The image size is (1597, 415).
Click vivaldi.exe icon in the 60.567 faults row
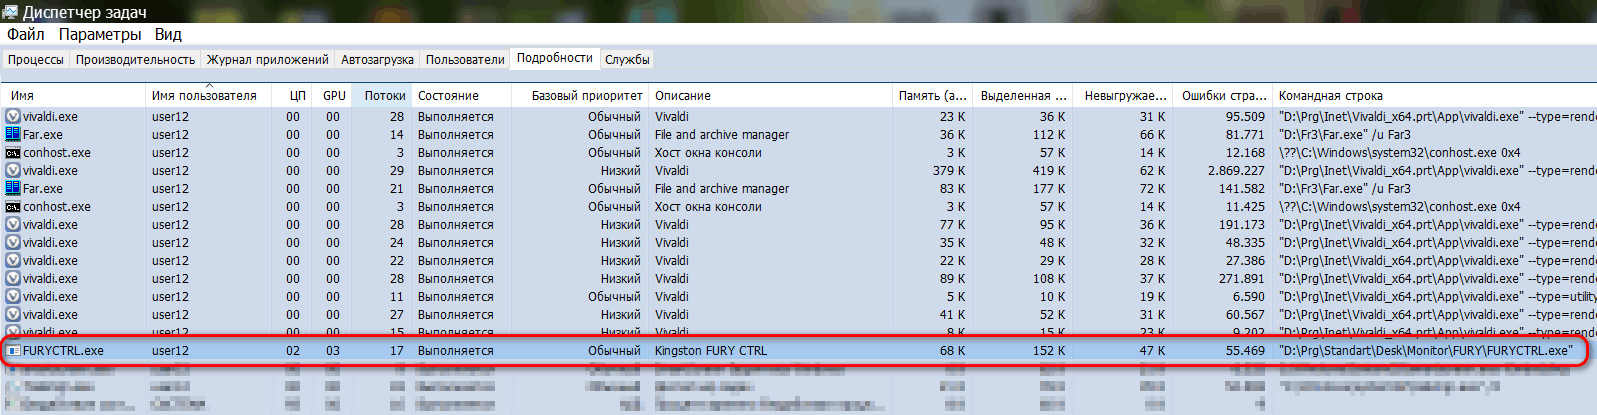click(x=13, y=315)
